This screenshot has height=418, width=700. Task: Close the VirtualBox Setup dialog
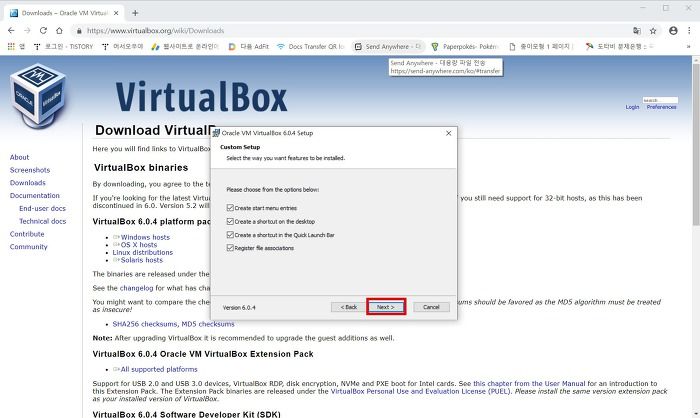[x=449, y=133]
